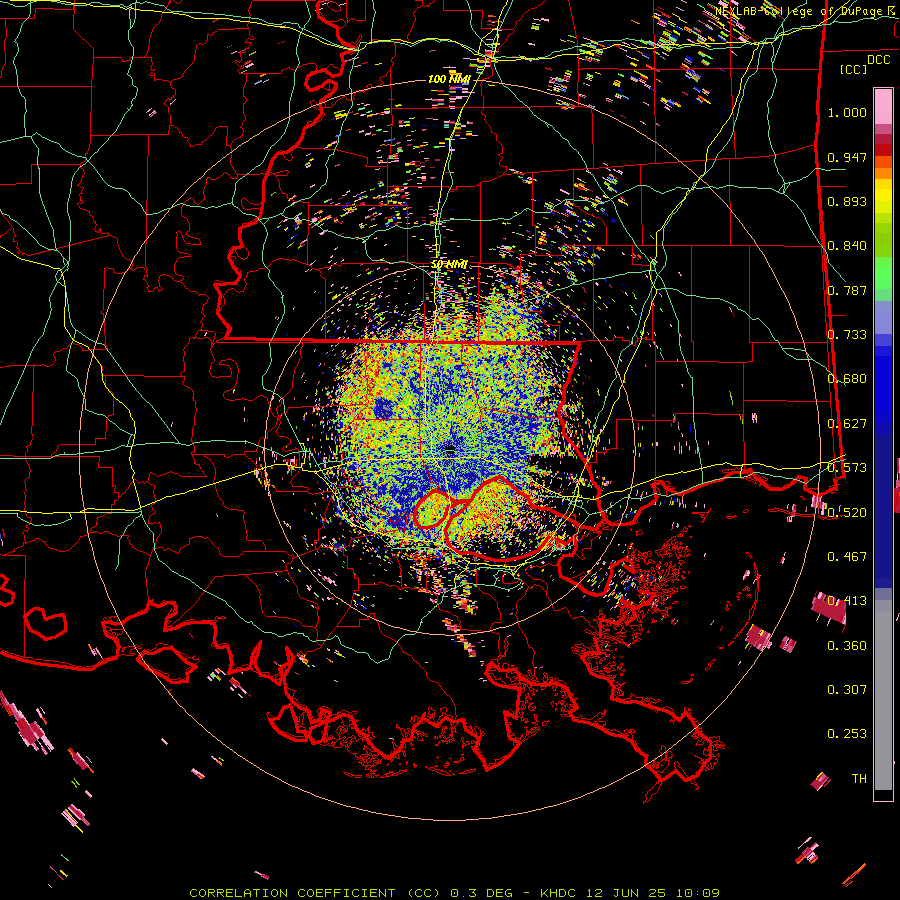Click the [CC] units label
900x900 pixels.
pyautogui.click(x=853, y=69)
